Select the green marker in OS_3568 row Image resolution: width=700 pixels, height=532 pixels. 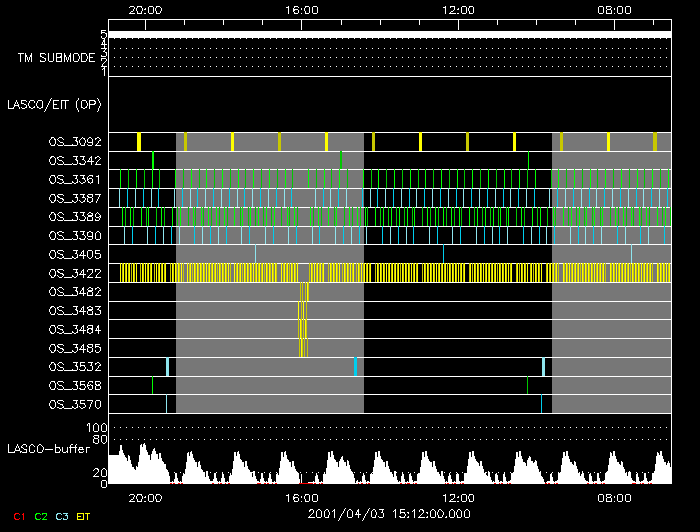tap(152, 385)
